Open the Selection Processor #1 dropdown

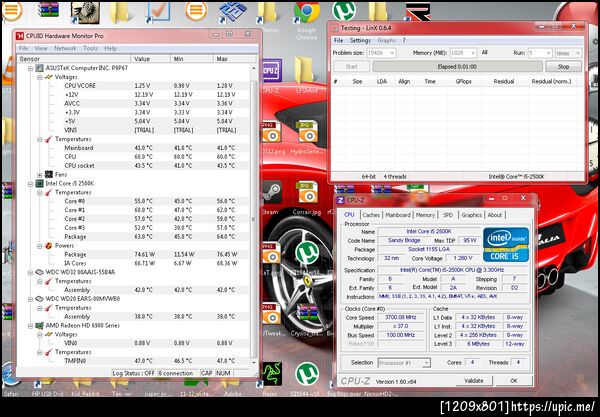[427, 363]
